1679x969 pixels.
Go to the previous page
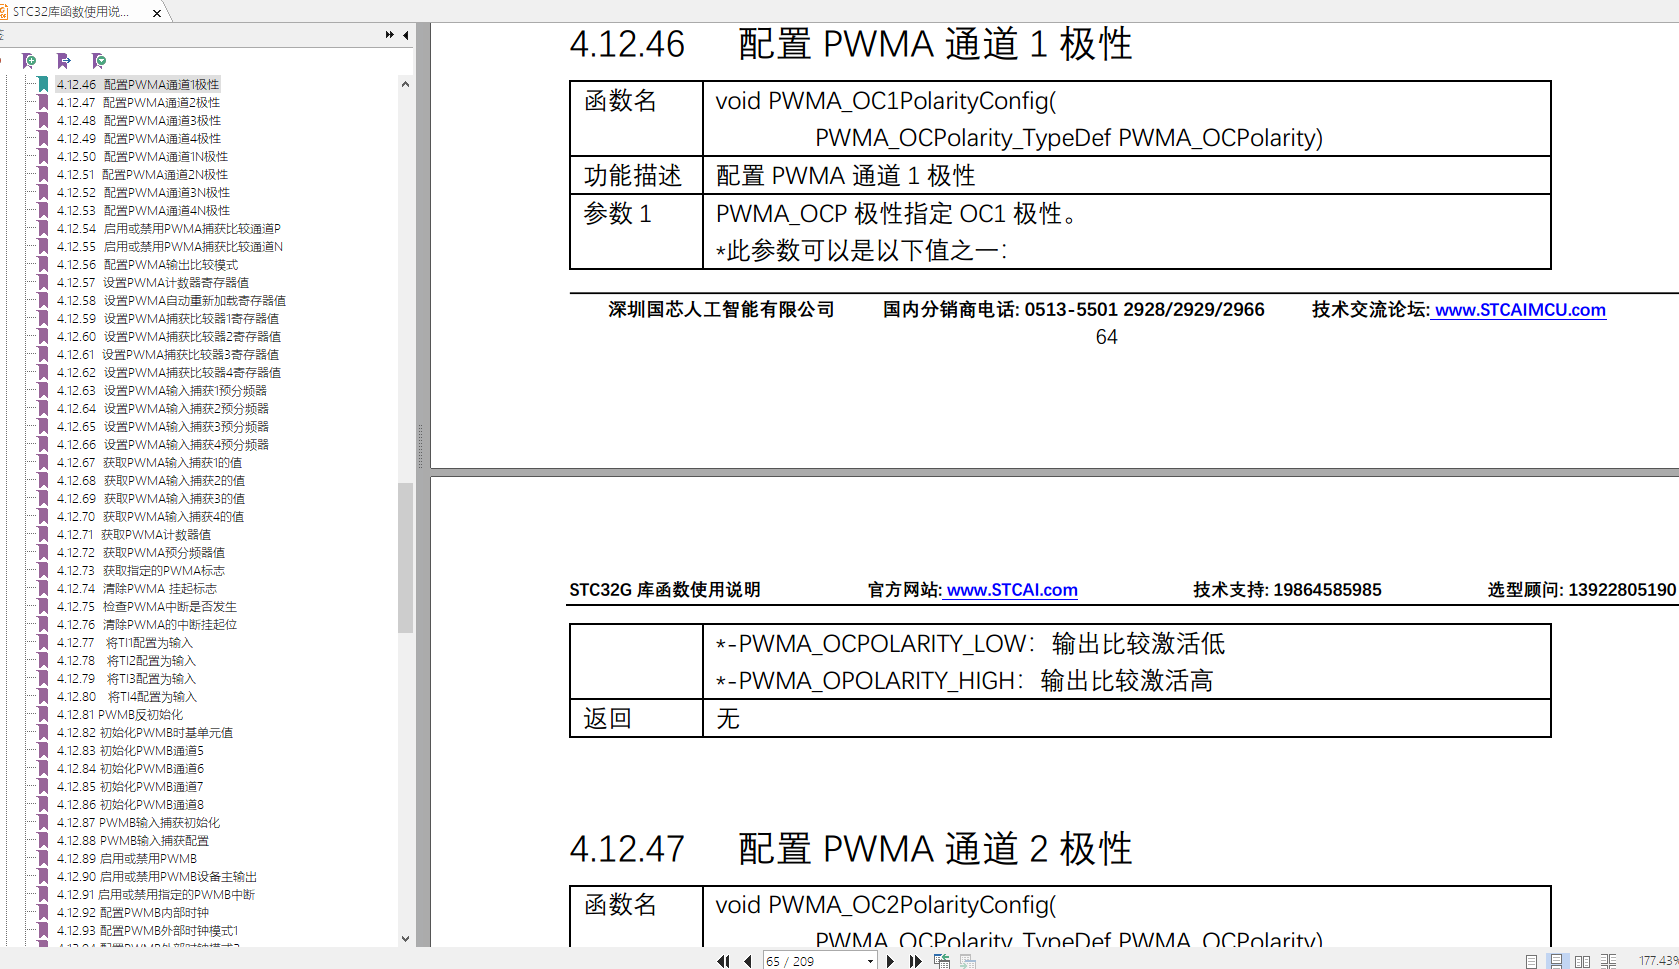point(747,961)
